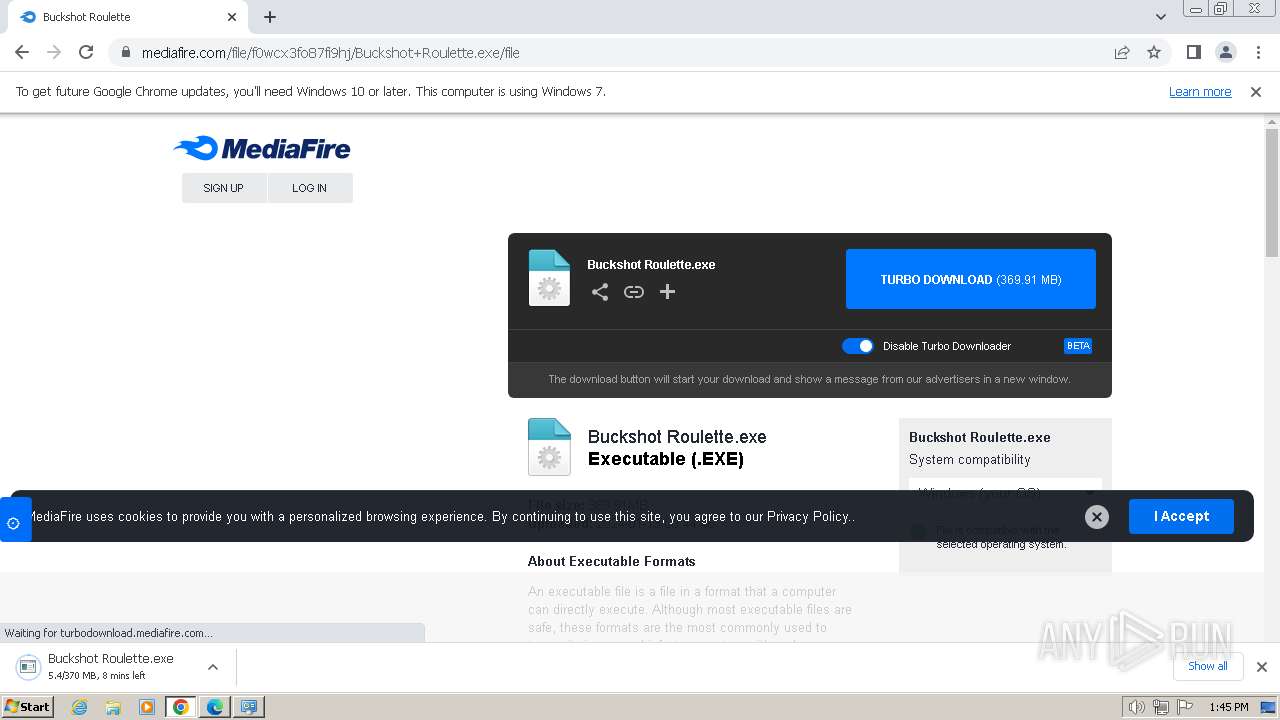The image size is (1280, 720).
Task: Open Chrome side panel
Action: 1194,52
